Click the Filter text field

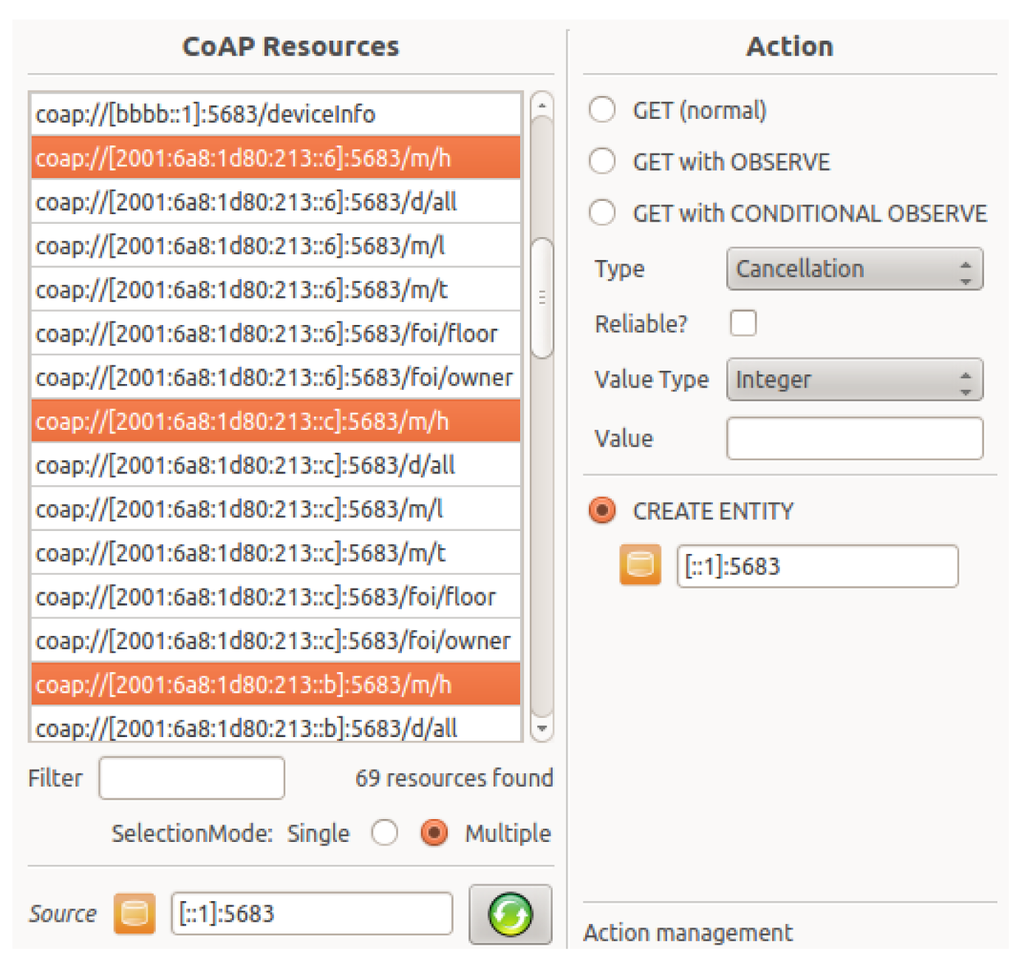(x=191, y=778)
